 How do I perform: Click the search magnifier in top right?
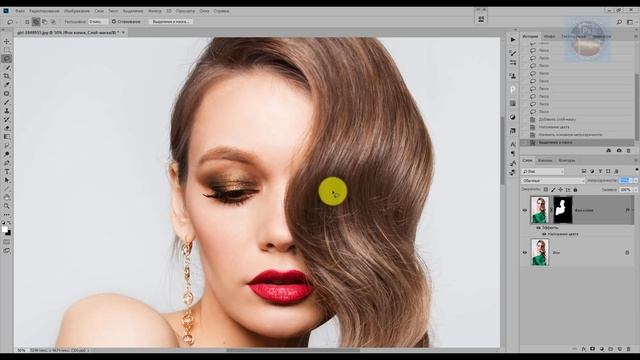click(x=619, y=22)
